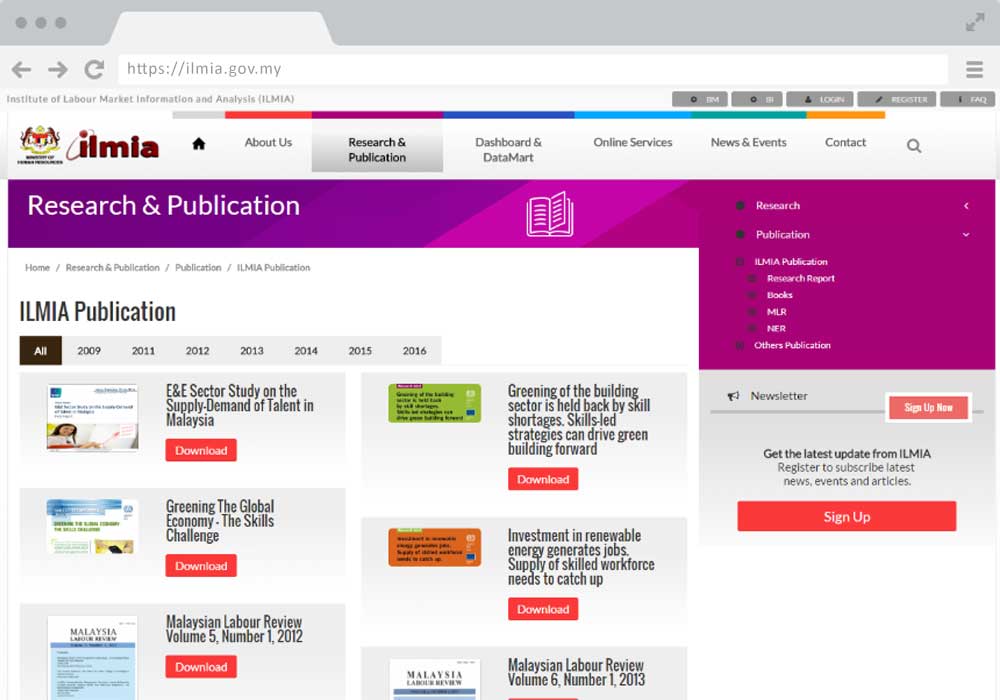Select Publication in the sidebar

[x=783, y=235]
